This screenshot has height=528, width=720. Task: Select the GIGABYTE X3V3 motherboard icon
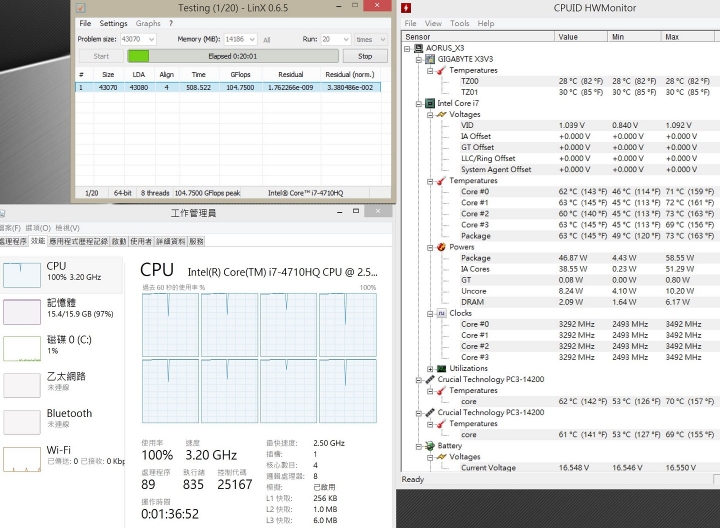click(430, 59)
